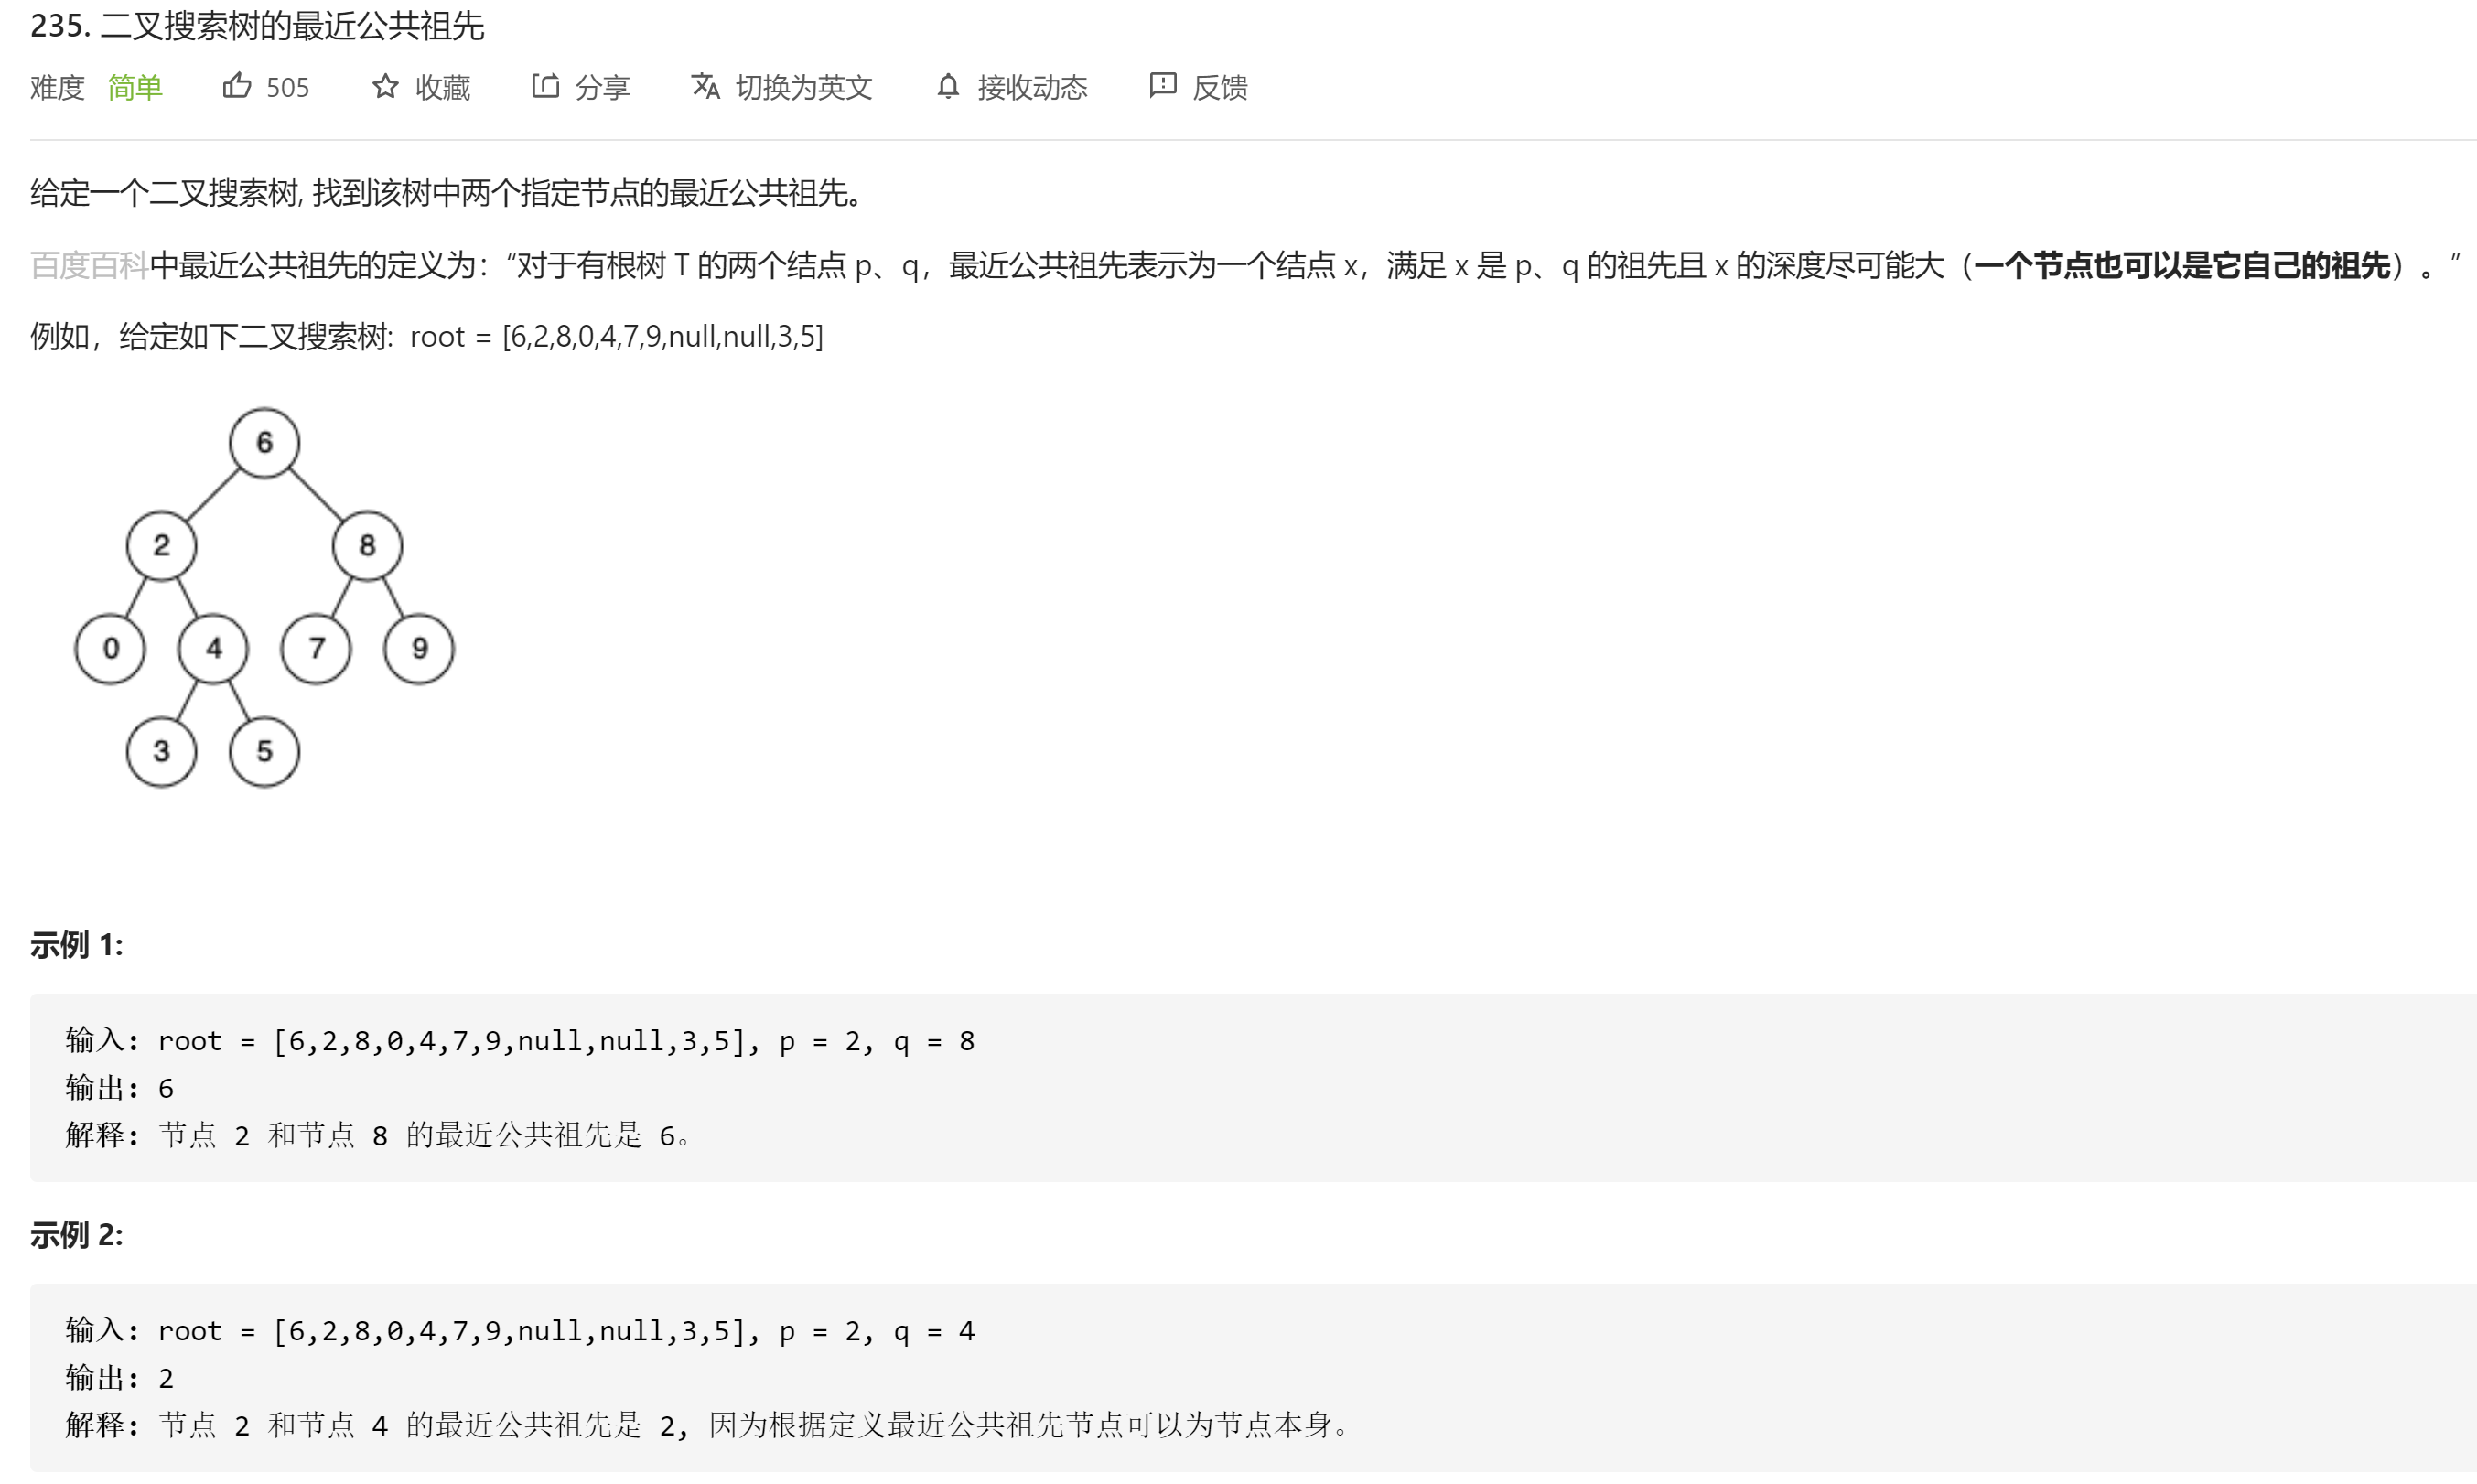Click the share icon
Viewport: 2477px width, 1484px height.
coord(545,86)
